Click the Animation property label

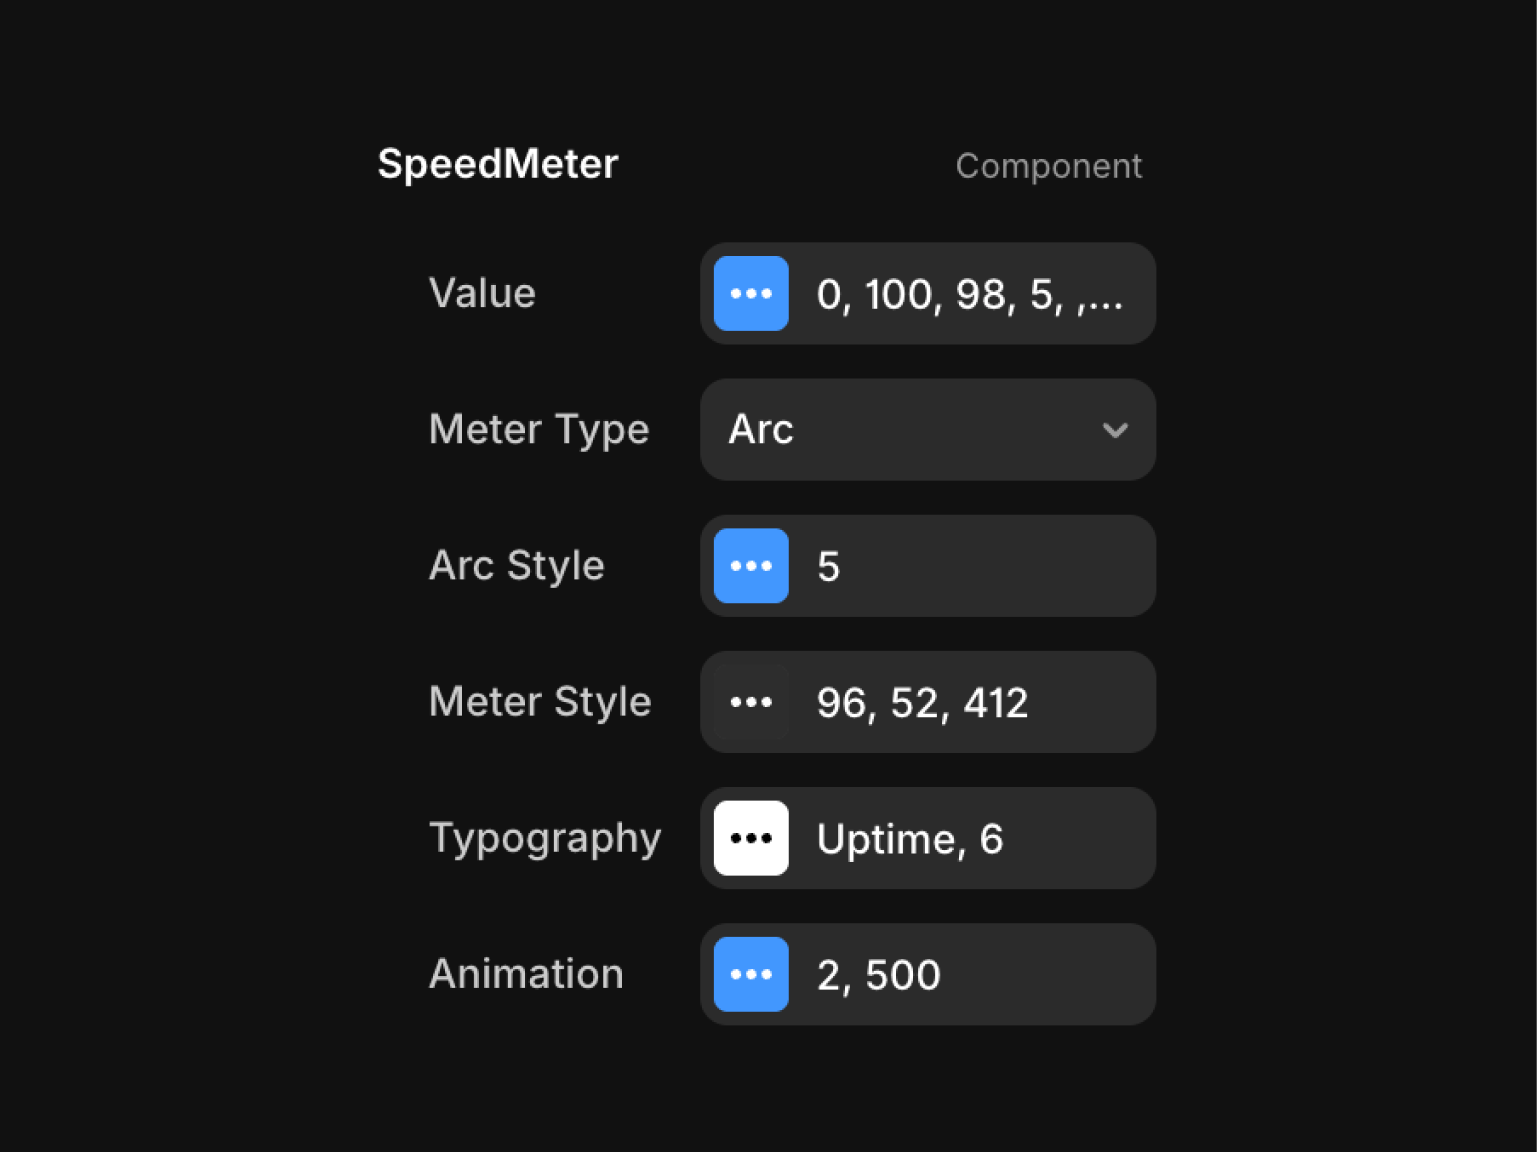click(526, 974)
